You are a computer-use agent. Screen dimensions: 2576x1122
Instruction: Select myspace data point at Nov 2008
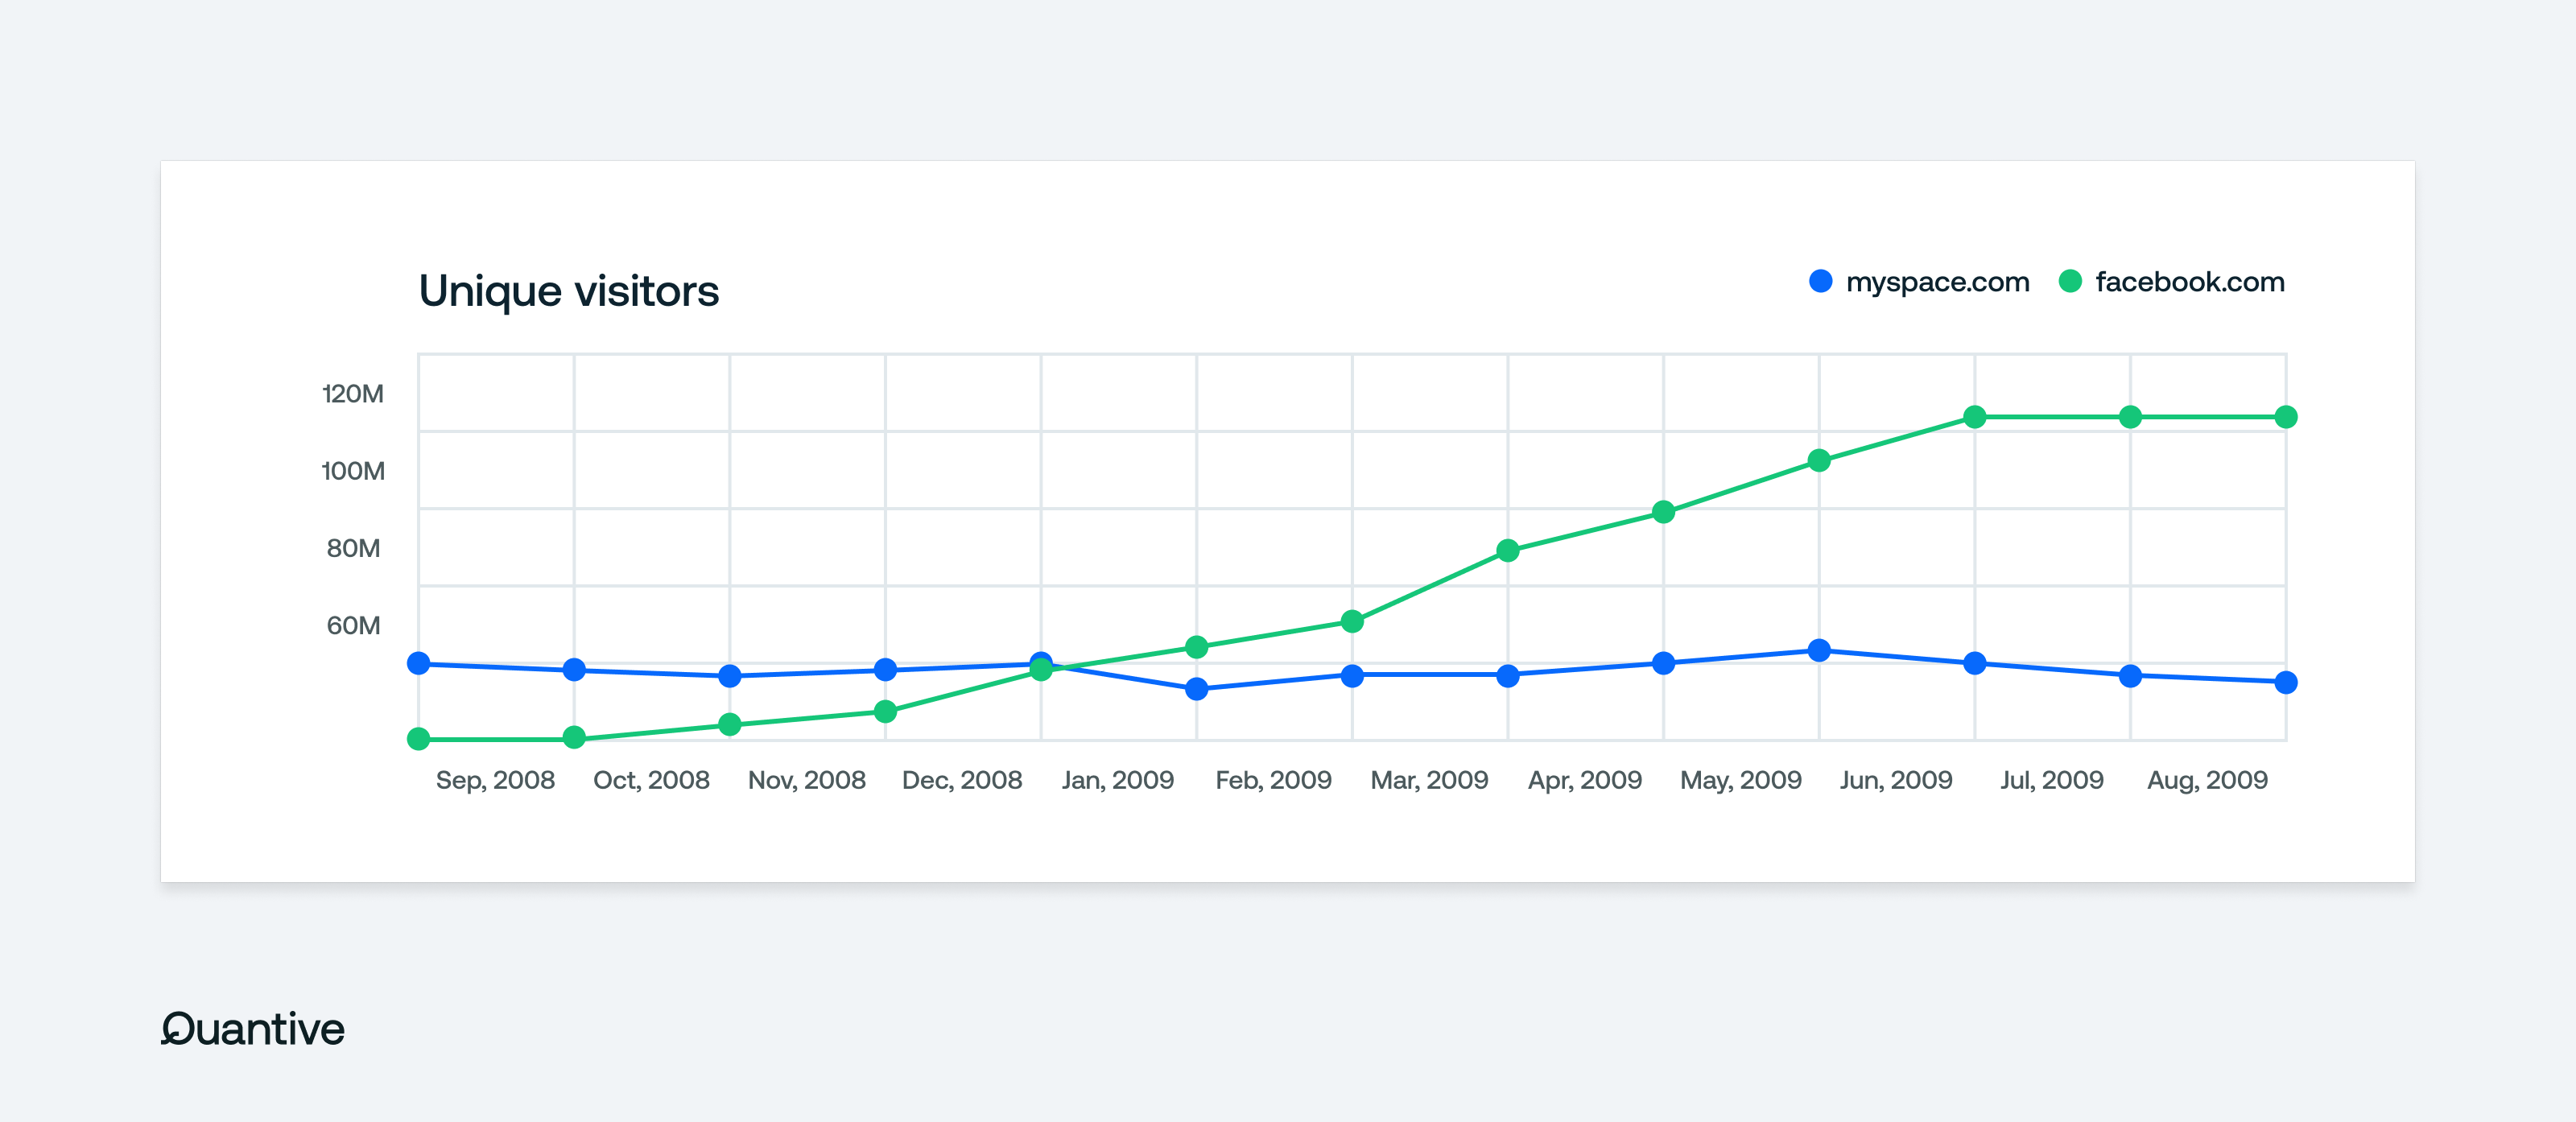(730, 675)
